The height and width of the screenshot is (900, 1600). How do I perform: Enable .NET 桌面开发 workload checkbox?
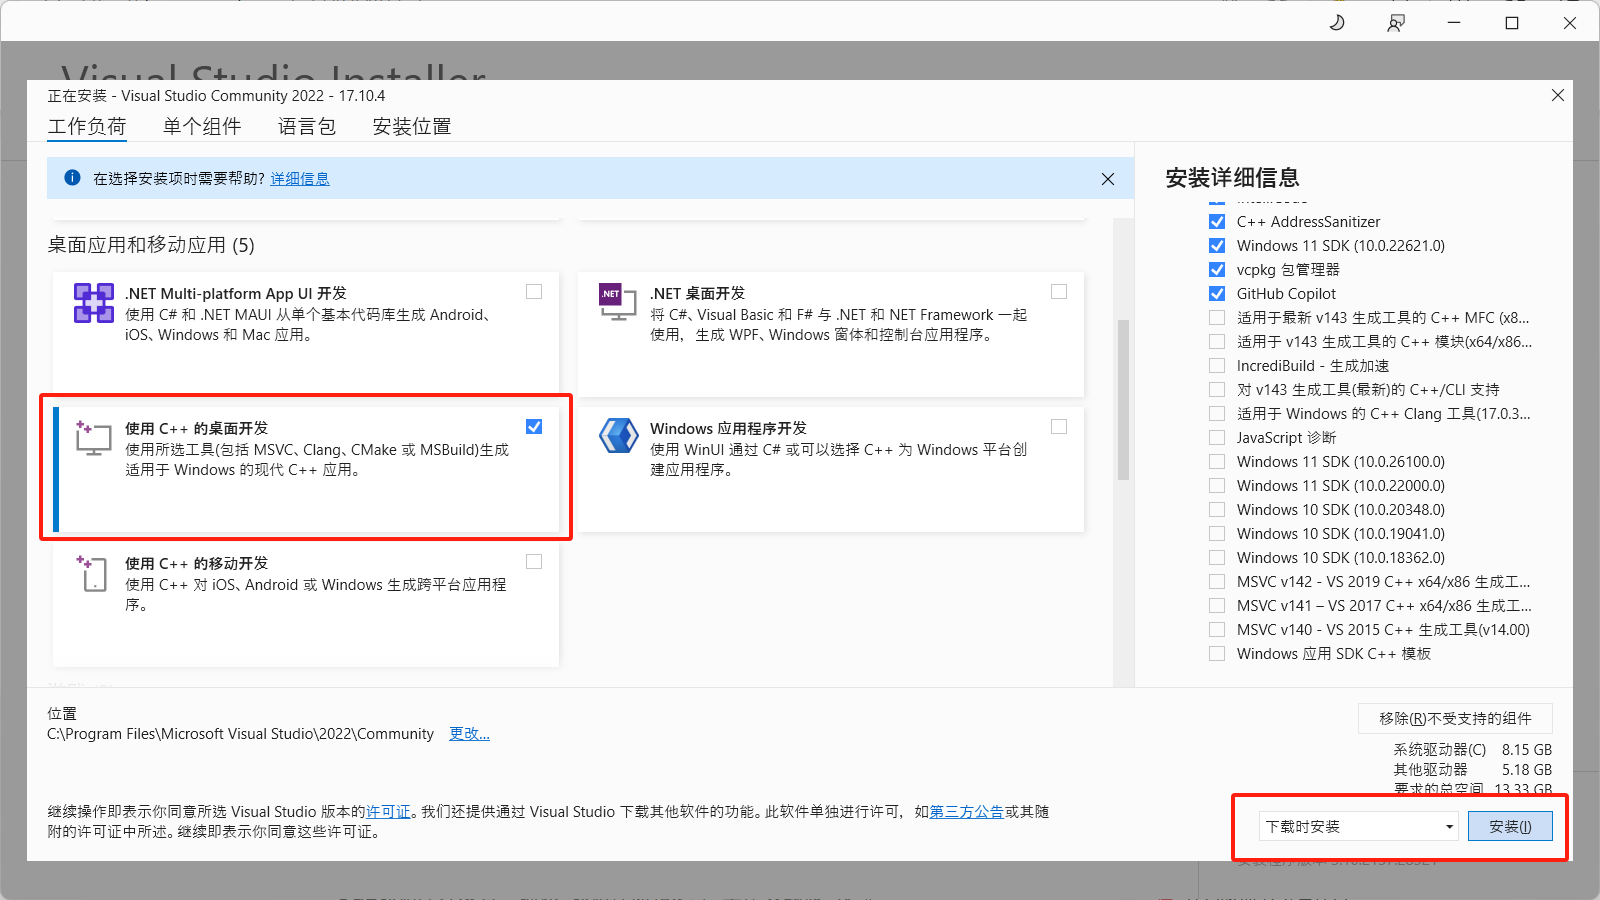tap(1059, 292)
